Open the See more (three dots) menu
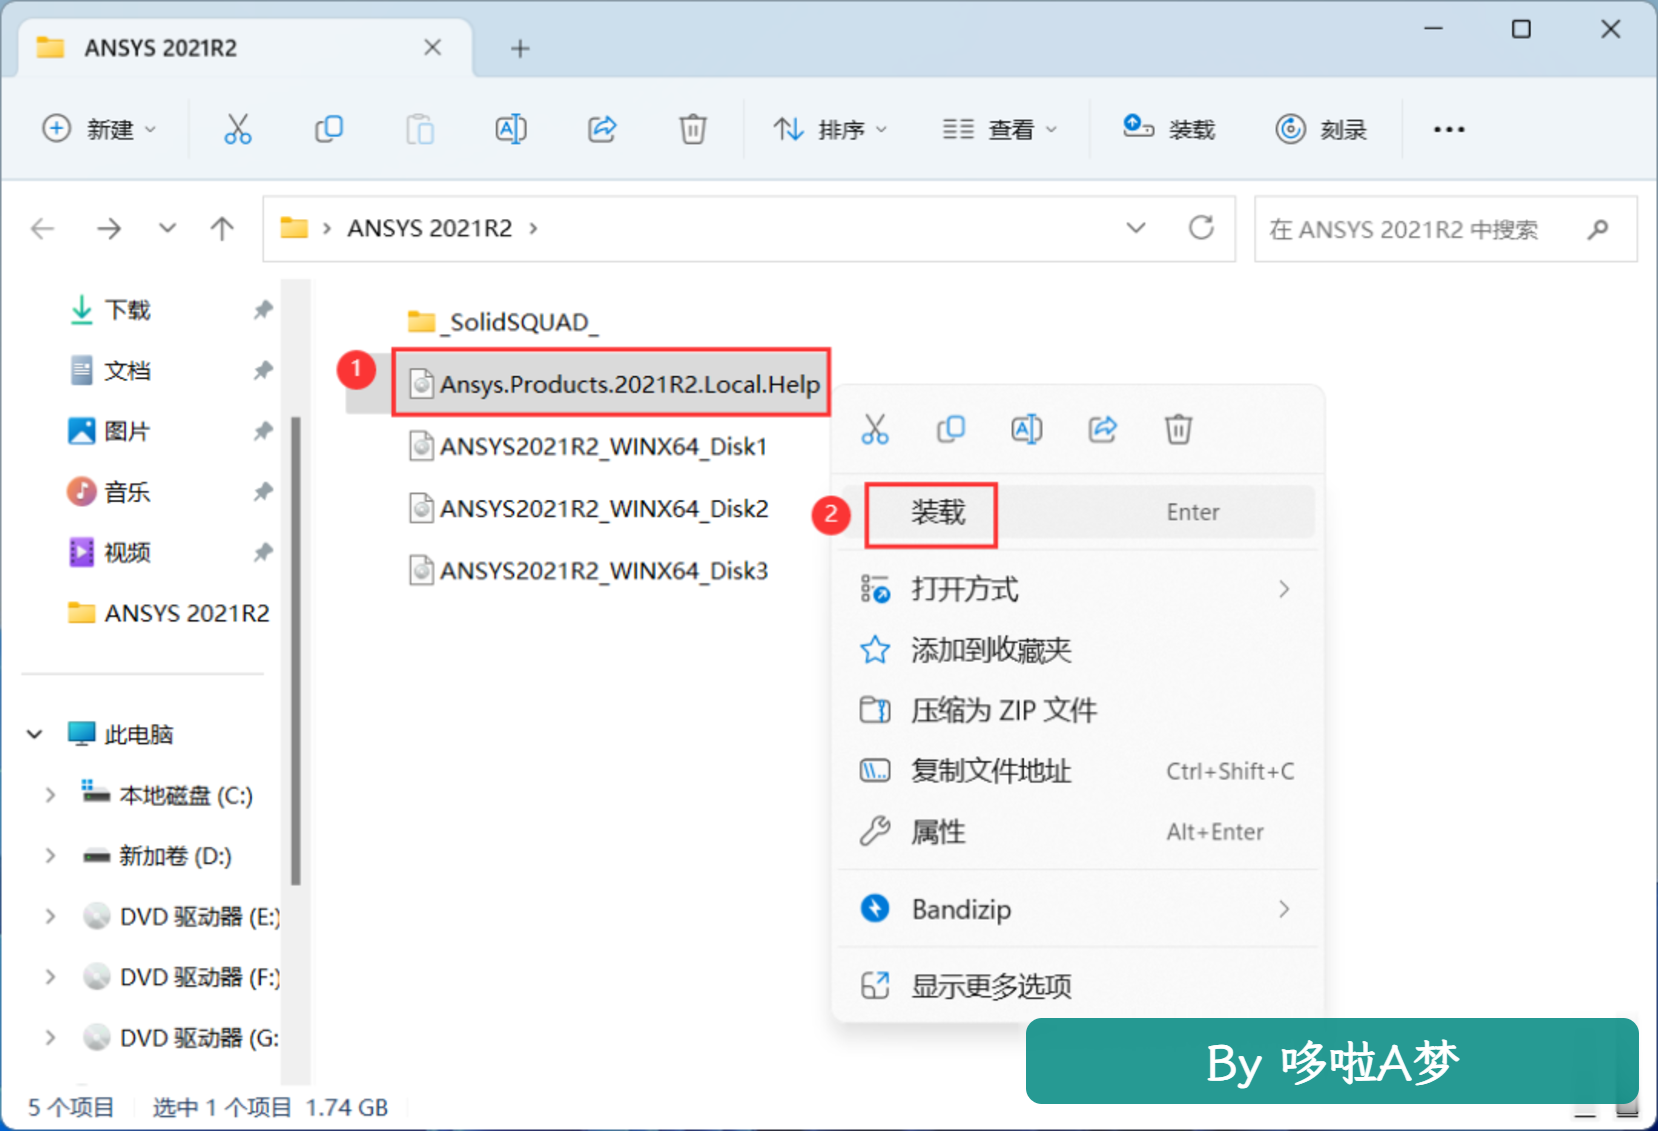Viewport: 1658px width, 1131px height. 1449,129
